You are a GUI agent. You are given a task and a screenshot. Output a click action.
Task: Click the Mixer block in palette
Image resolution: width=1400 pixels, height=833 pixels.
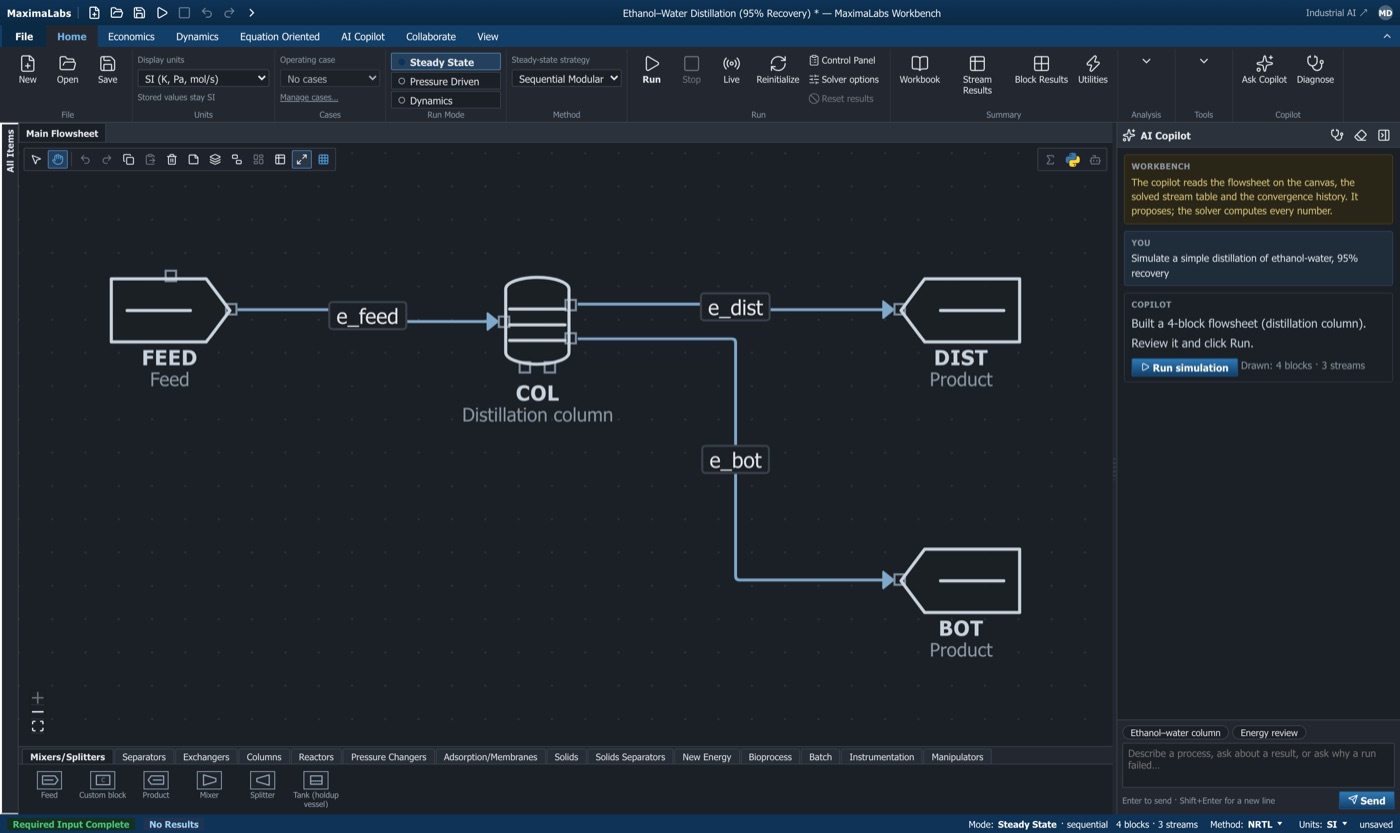pos(209,785)
